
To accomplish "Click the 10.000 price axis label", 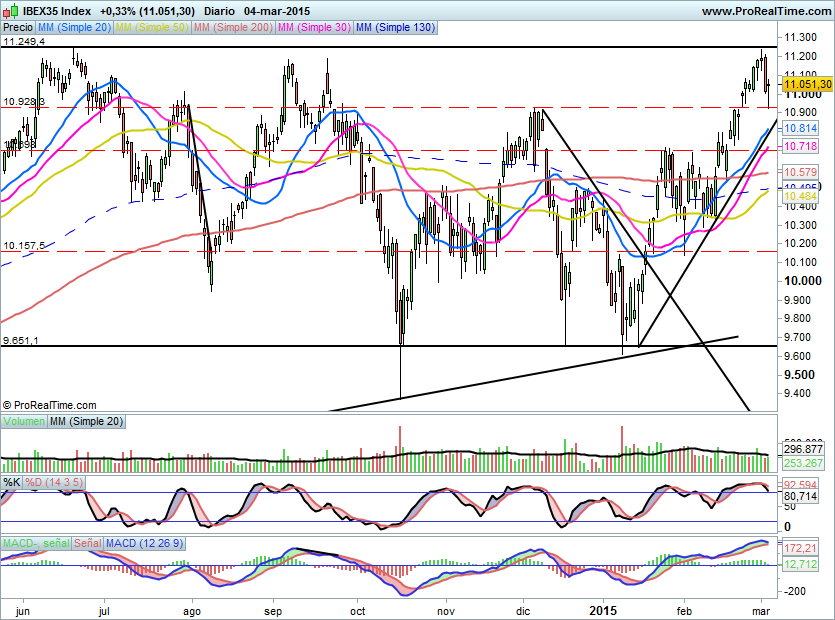I will [803, 281].
